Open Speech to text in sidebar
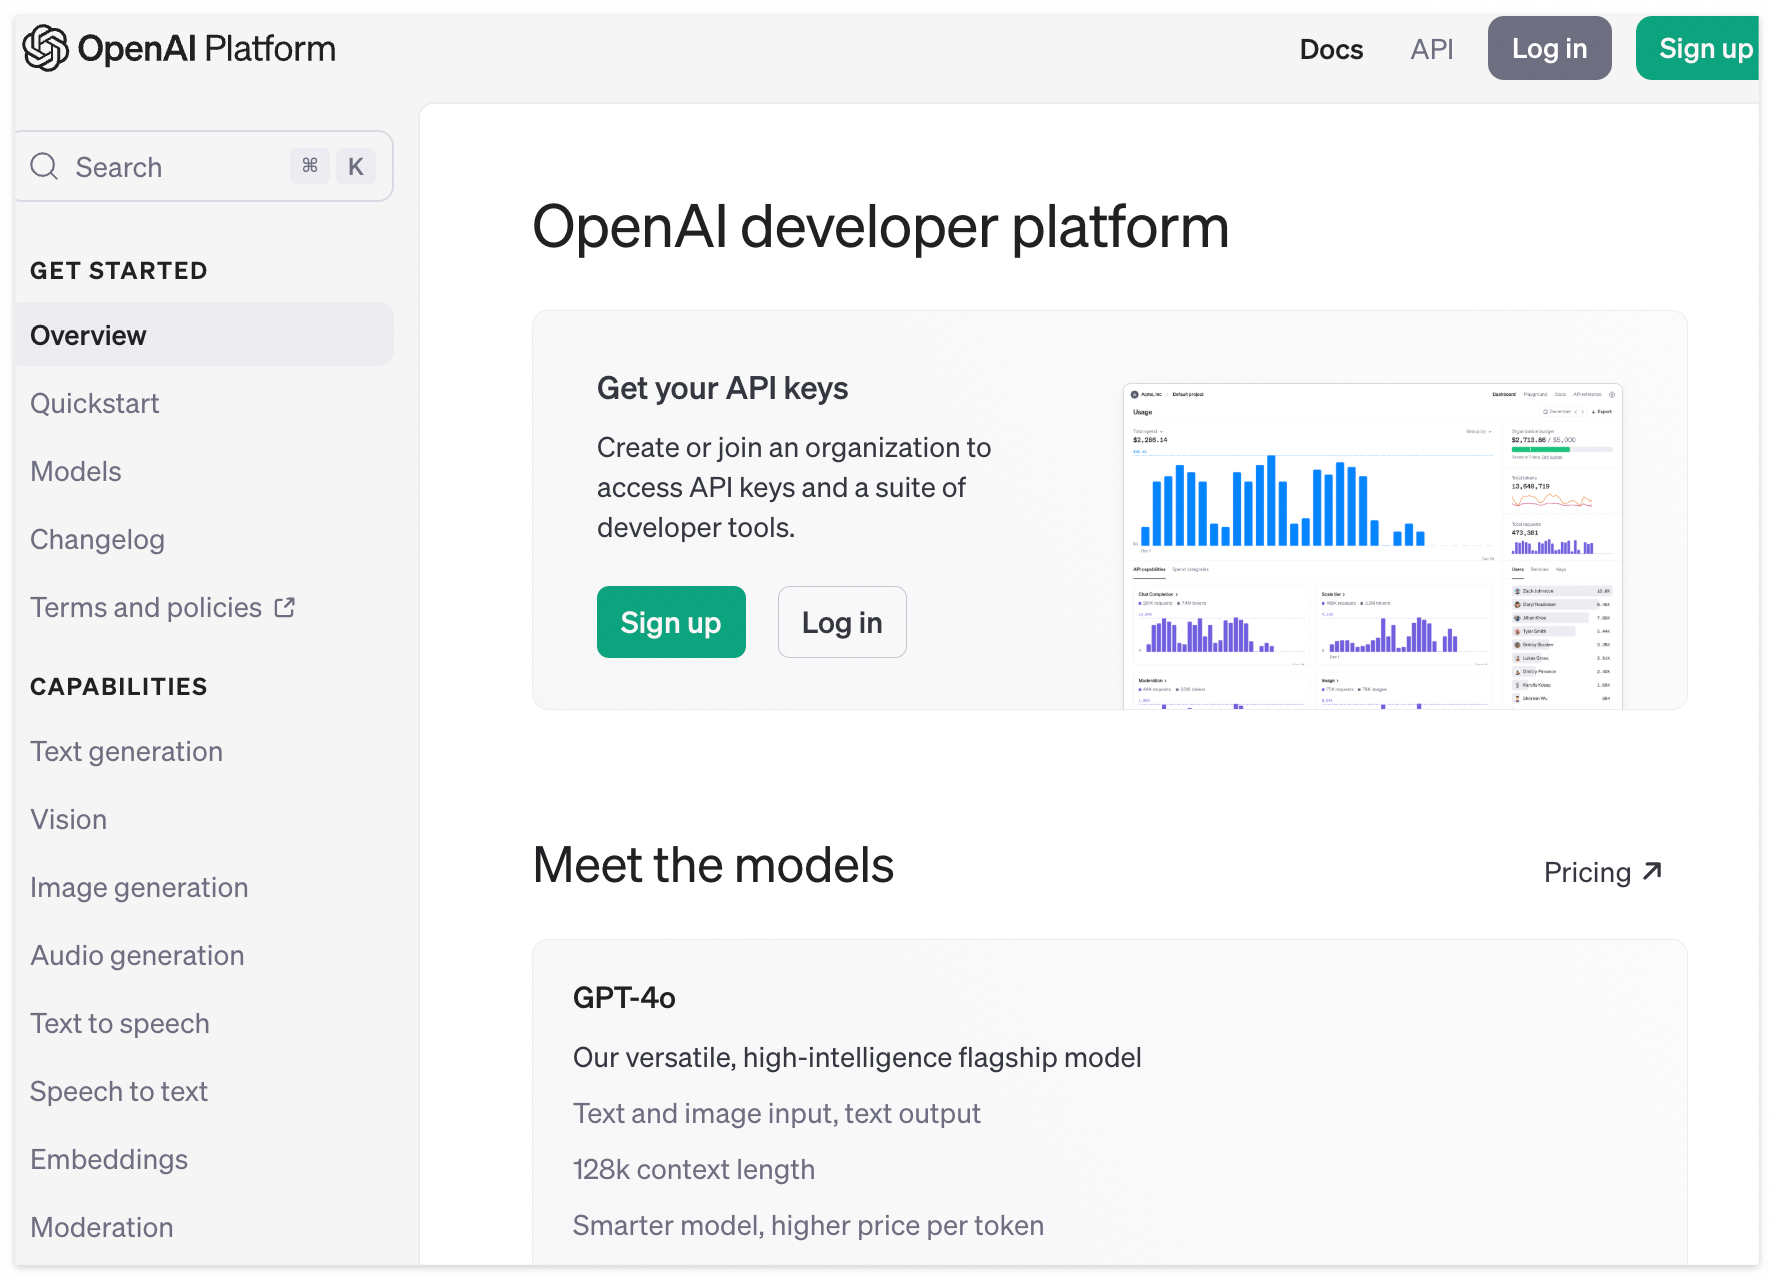This screenshot has width=1774, height=1280. tap(119, 1091)
